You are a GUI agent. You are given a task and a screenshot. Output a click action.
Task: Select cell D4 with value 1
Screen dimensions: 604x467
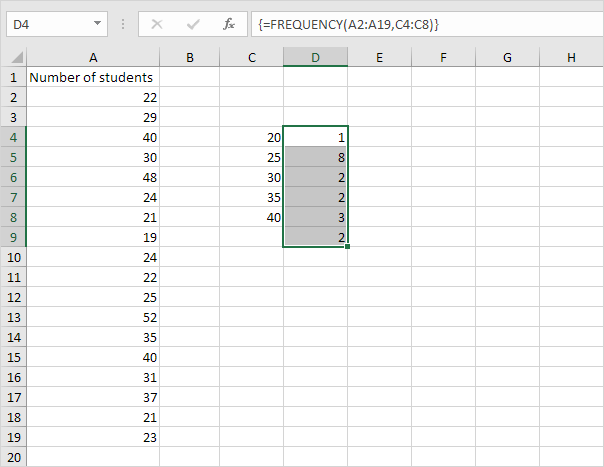315,138
